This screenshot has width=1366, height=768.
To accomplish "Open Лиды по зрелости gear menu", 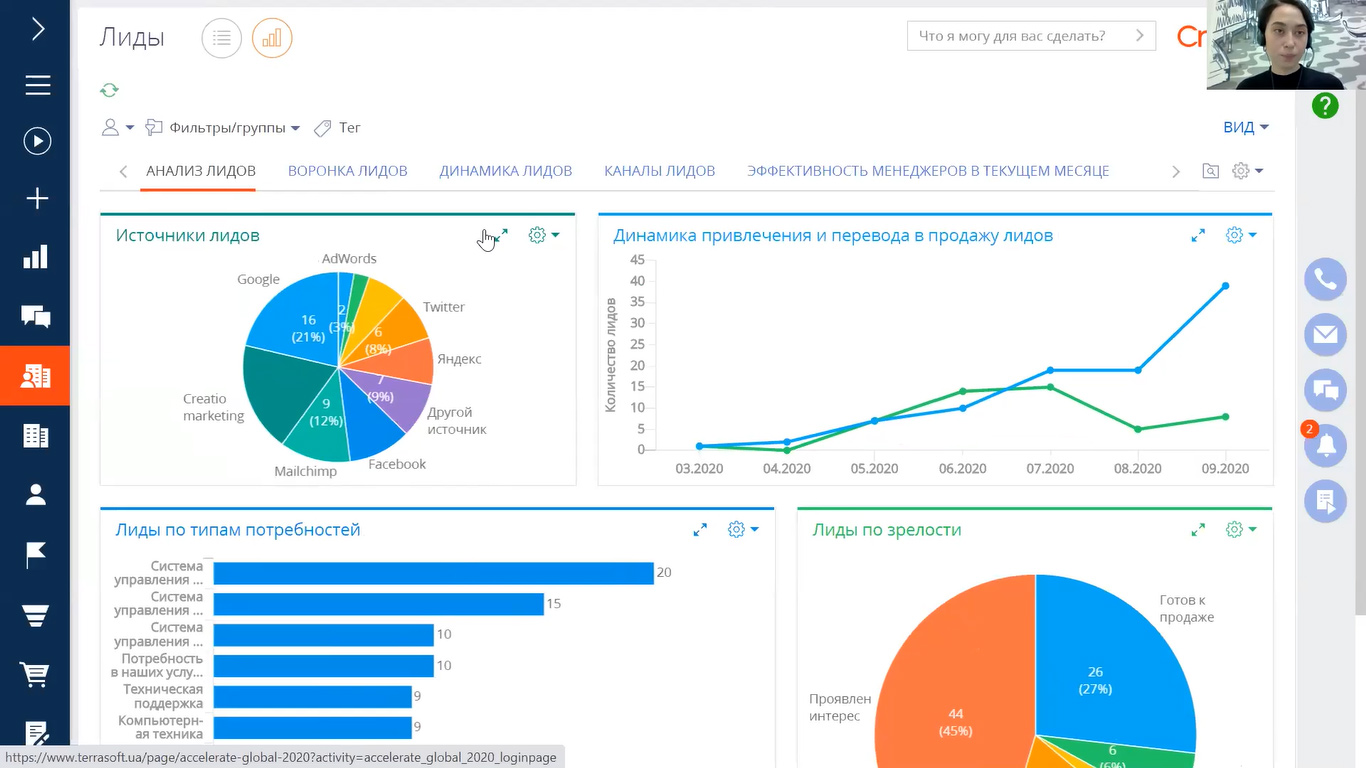I will 1241,530.
